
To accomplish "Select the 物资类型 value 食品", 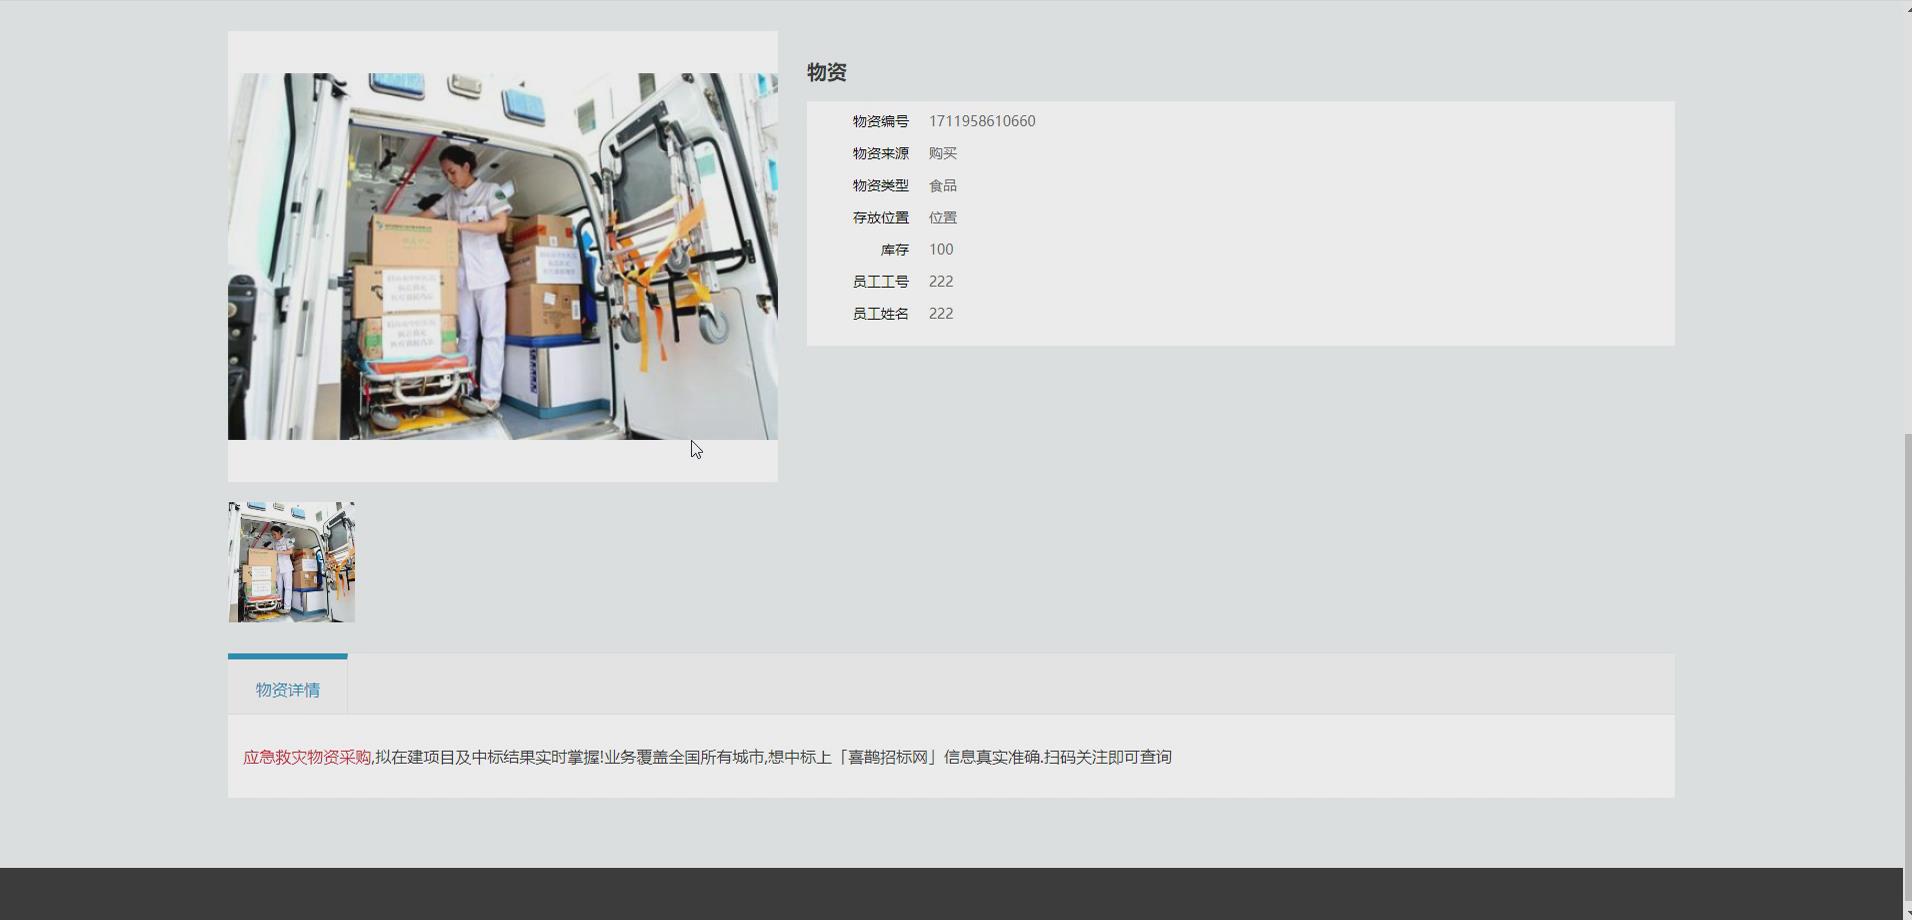I will point(941,184).
